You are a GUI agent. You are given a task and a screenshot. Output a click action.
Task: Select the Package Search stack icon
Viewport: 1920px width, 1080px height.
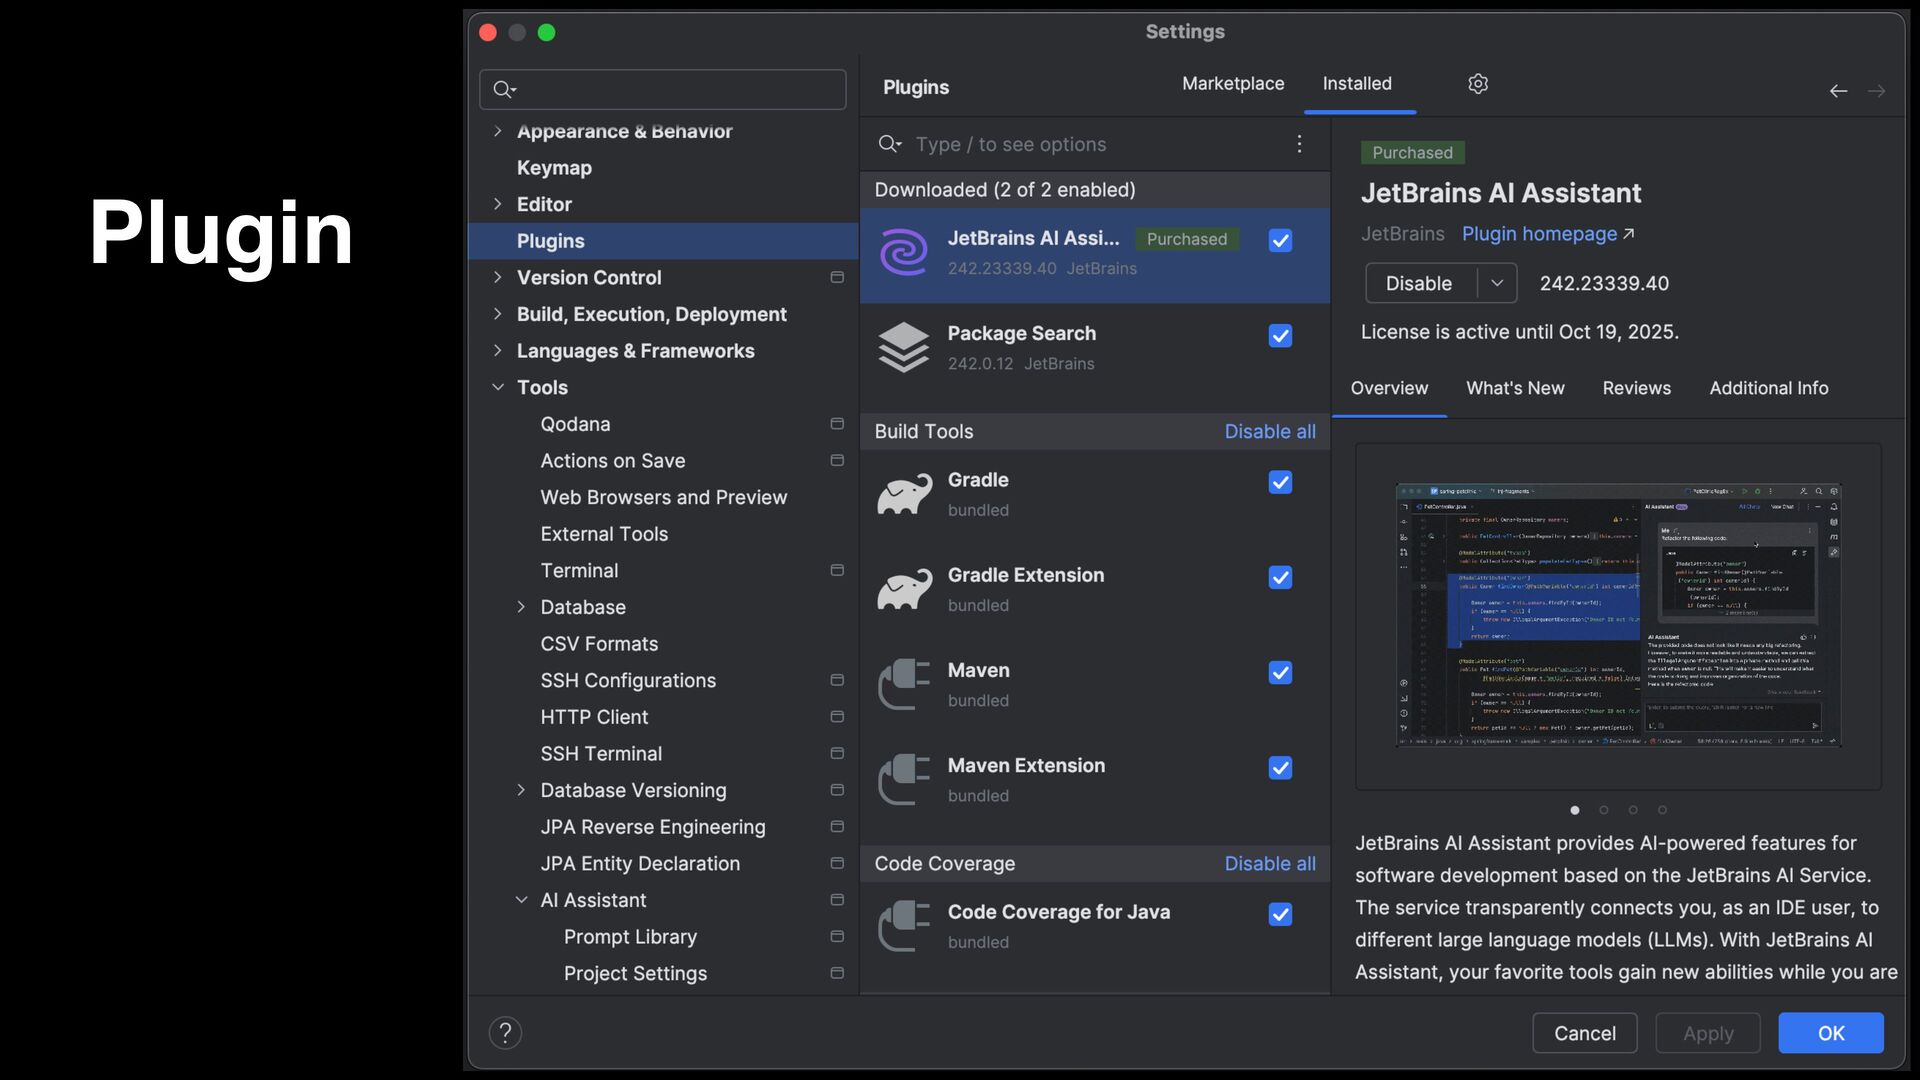tap(904, 347)
